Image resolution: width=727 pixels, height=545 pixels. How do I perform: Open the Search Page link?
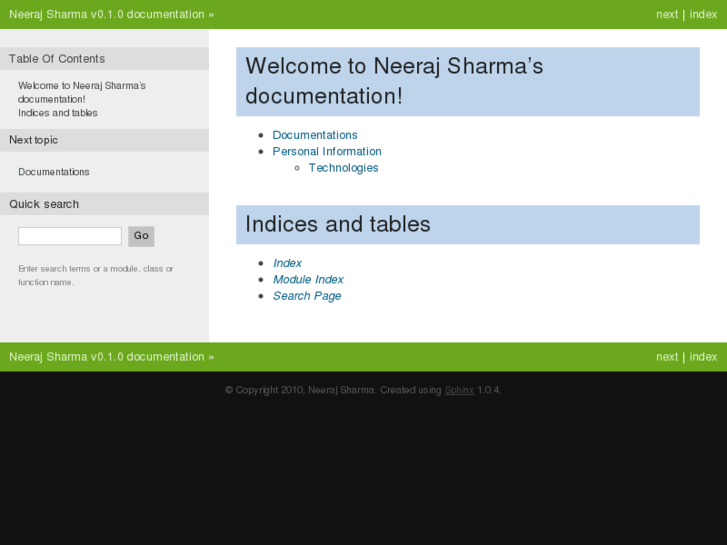point(307,296)
